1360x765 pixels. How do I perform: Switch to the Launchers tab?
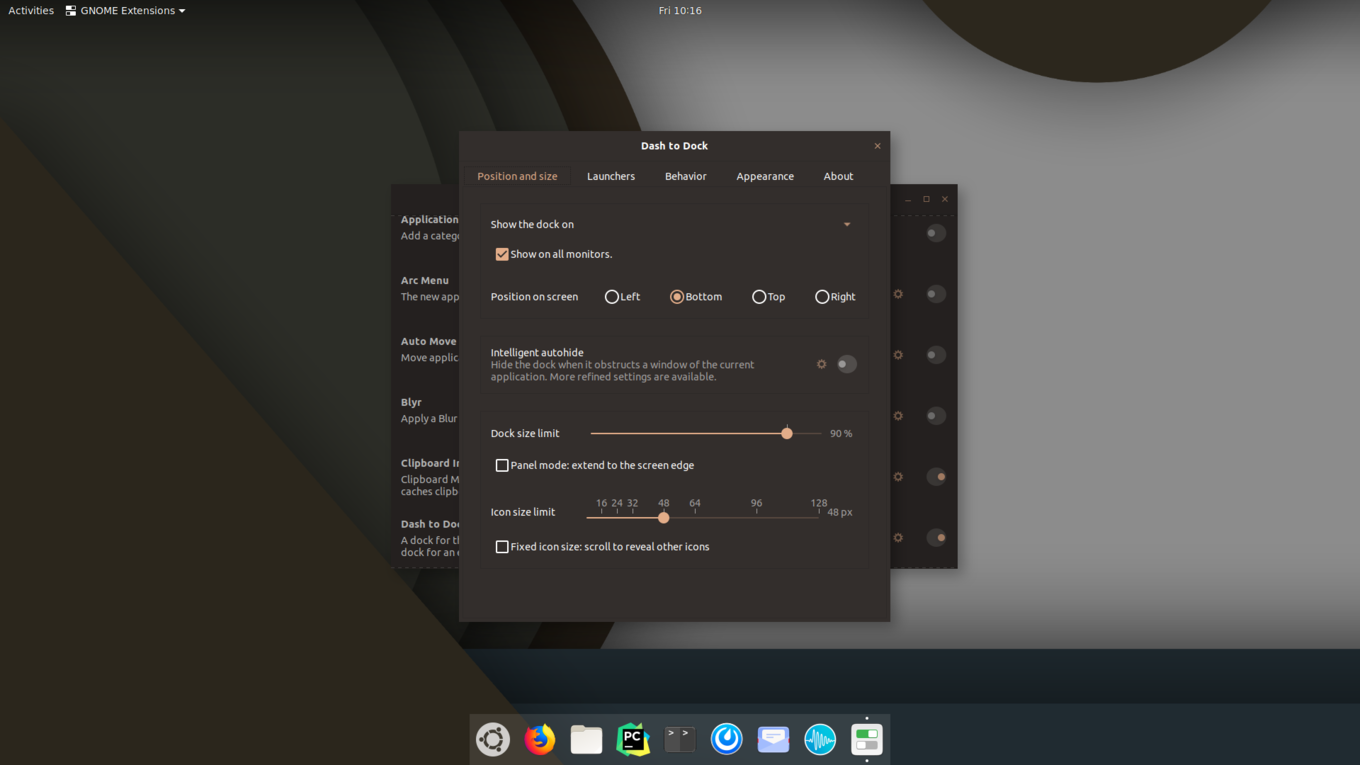click(x=611, y=176)
